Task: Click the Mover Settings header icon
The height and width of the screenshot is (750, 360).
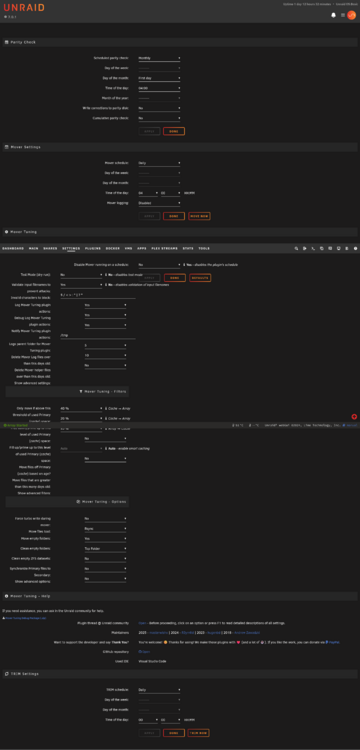Action: click(x=7, y=147)
